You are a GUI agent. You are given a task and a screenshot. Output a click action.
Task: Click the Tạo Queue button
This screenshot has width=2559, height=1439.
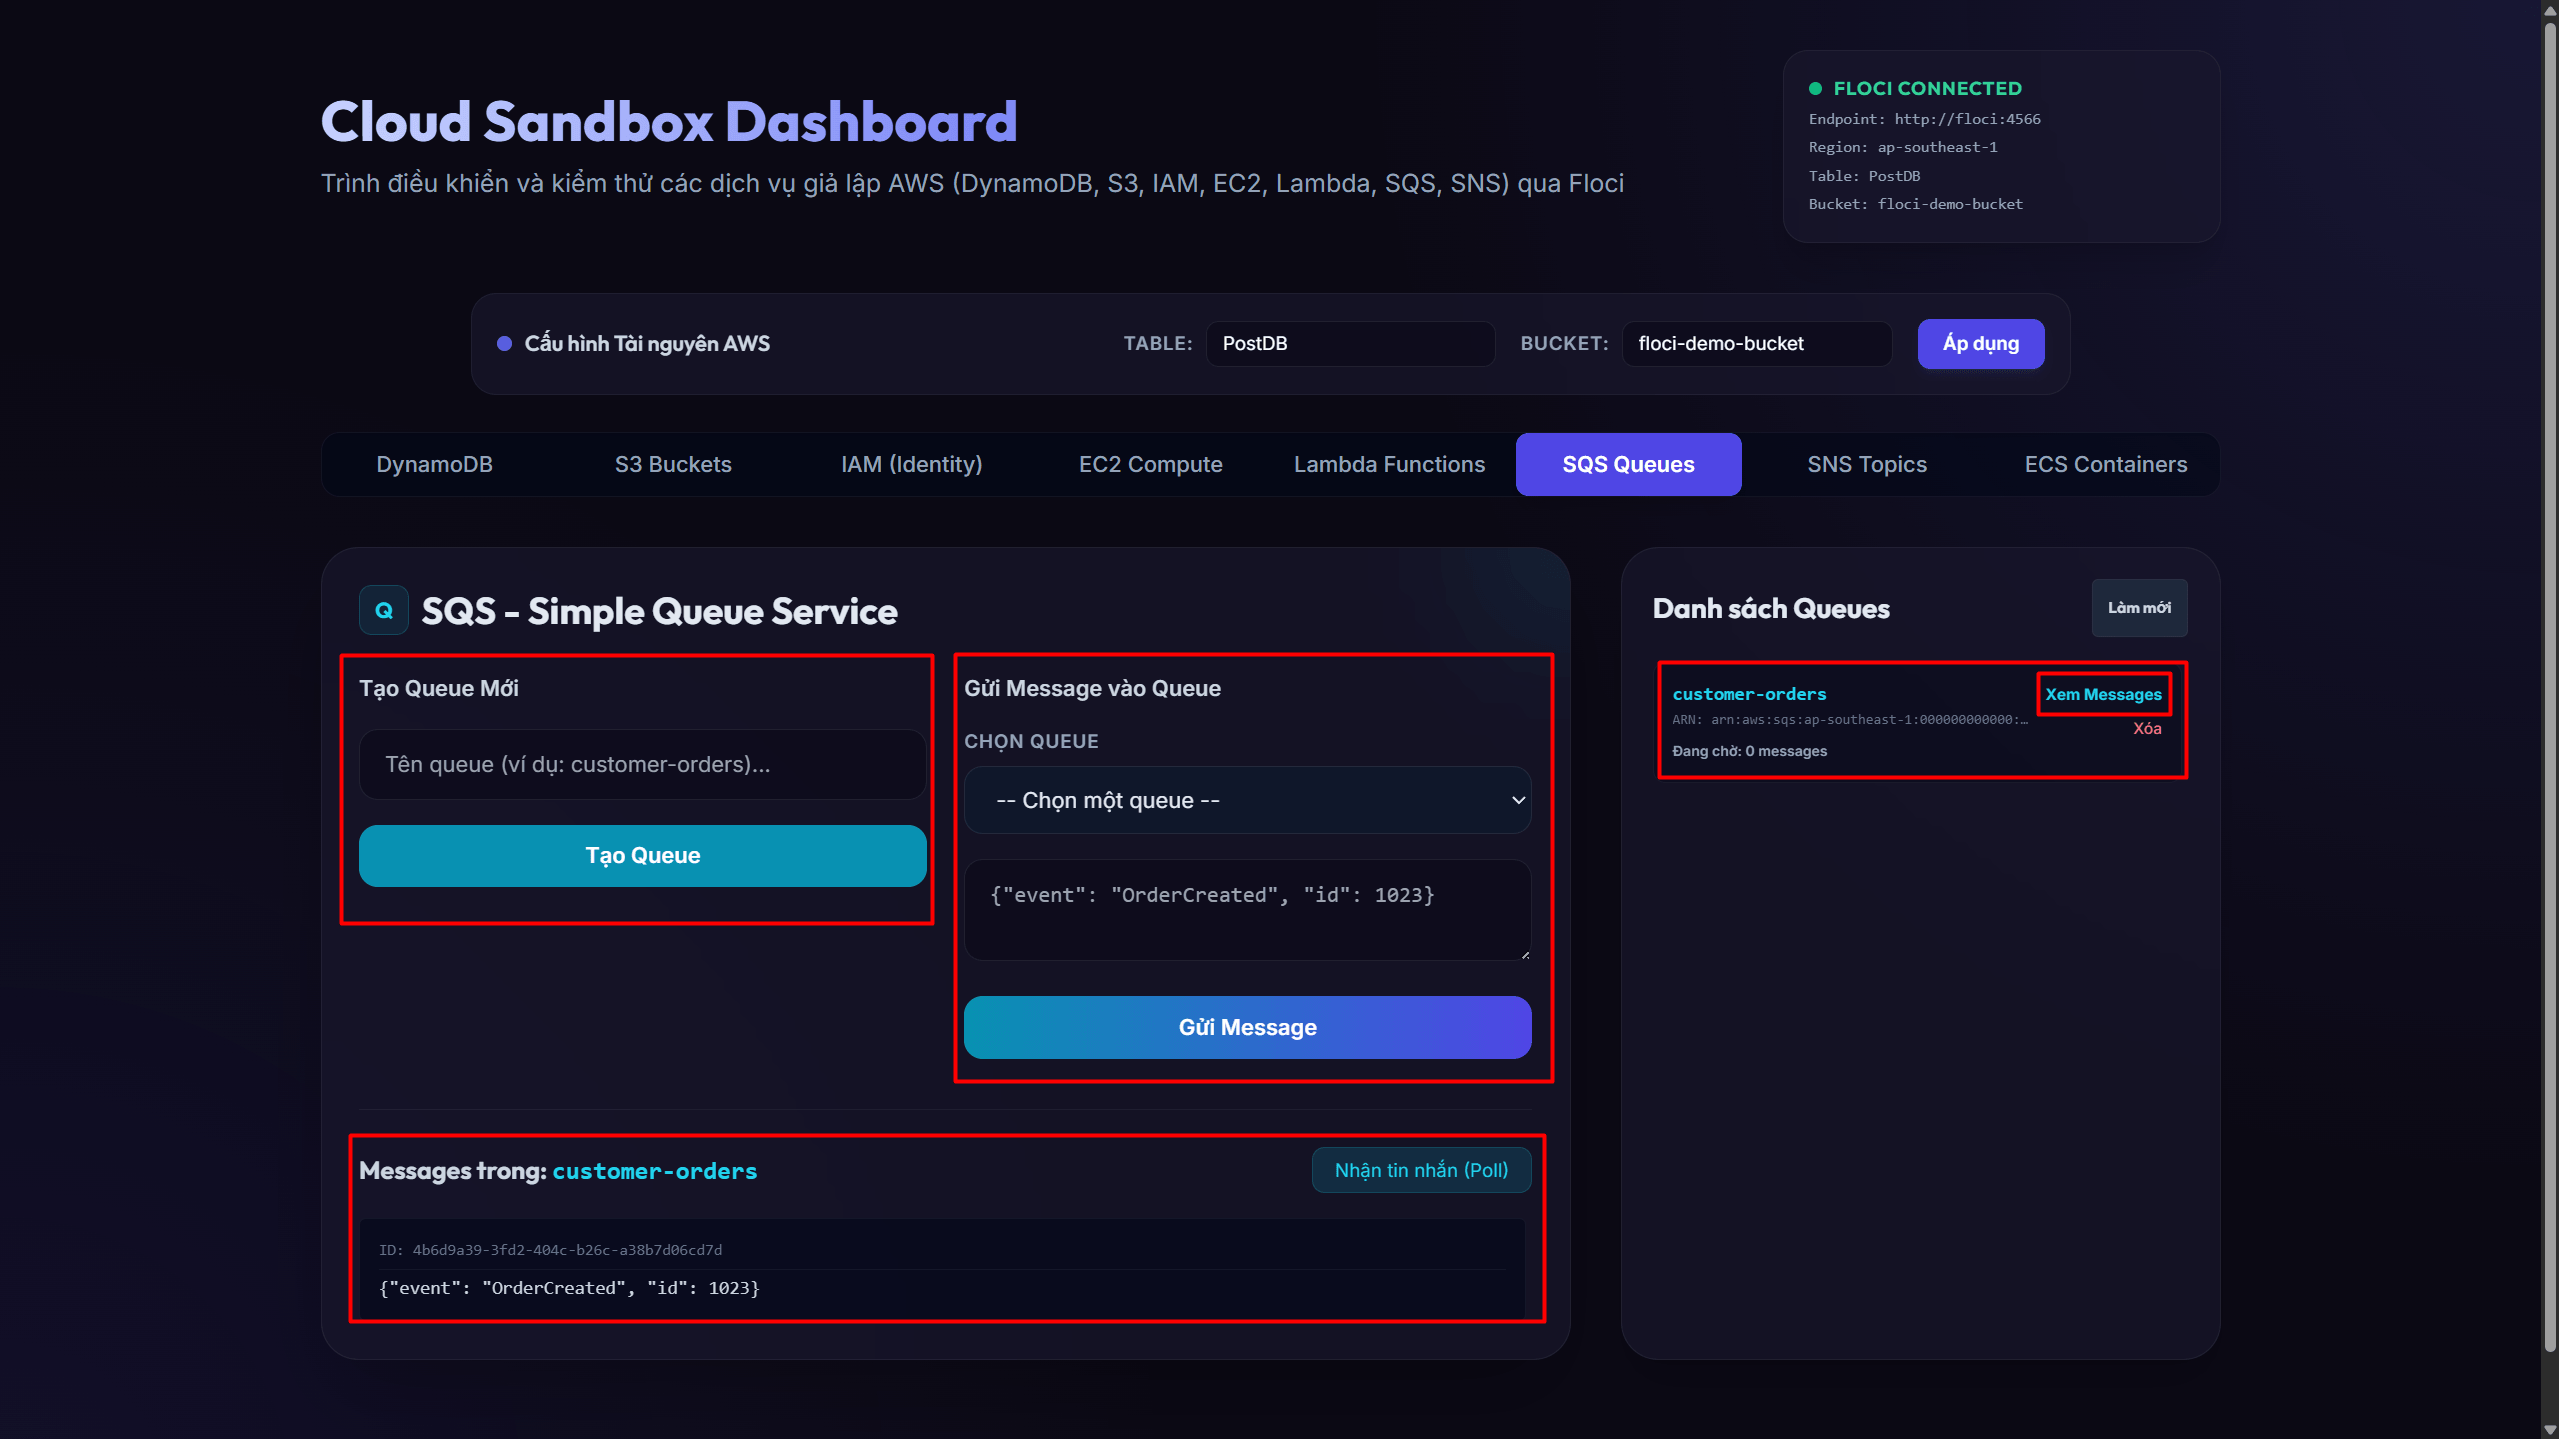642,856
